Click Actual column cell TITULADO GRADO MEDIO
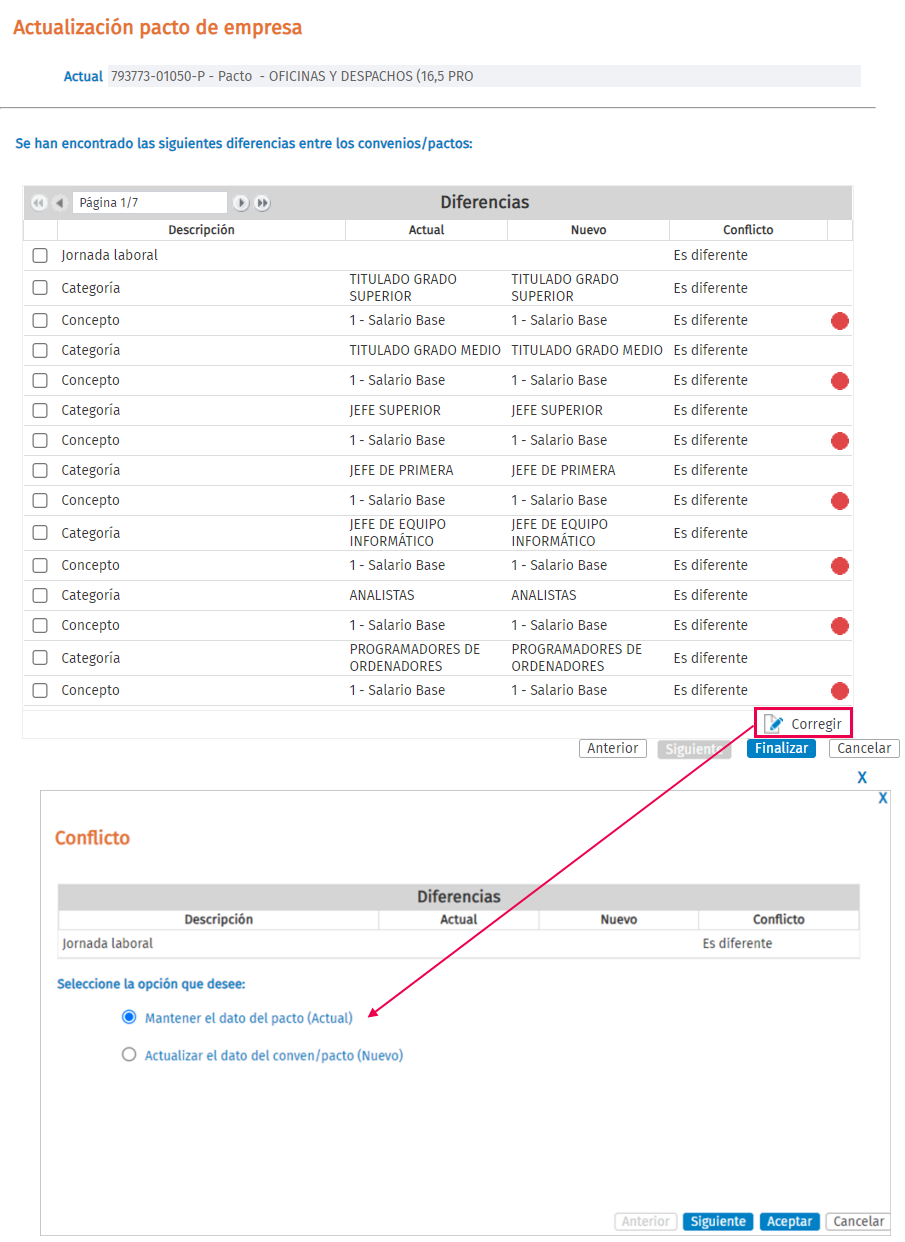905x1242 pixels. tap(426, 351)
